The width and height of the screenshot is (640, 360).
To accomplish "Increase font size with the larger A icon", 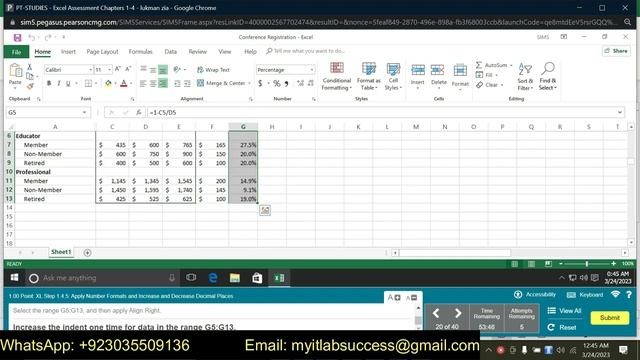I will click(118, 69).
